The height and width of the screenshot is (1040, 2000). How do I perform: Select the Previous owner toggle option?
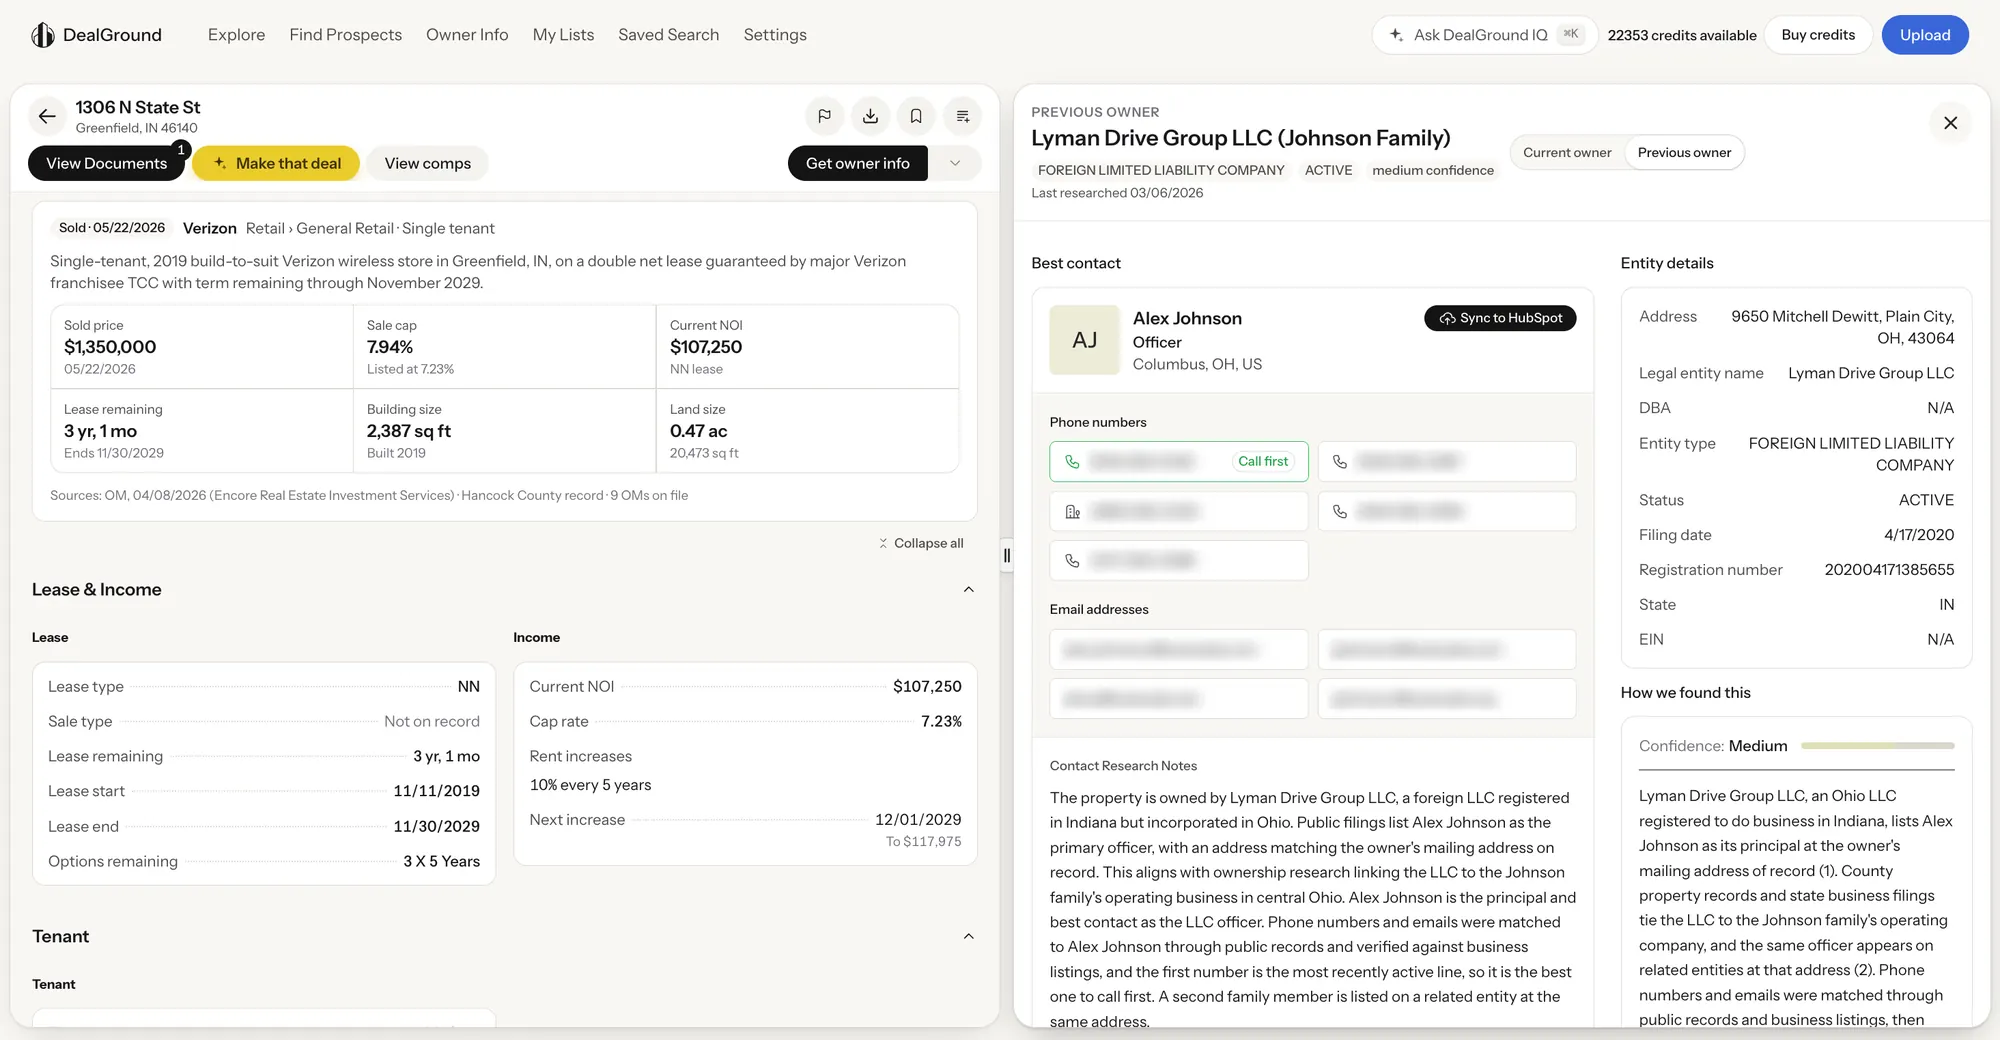(1684, 153)
